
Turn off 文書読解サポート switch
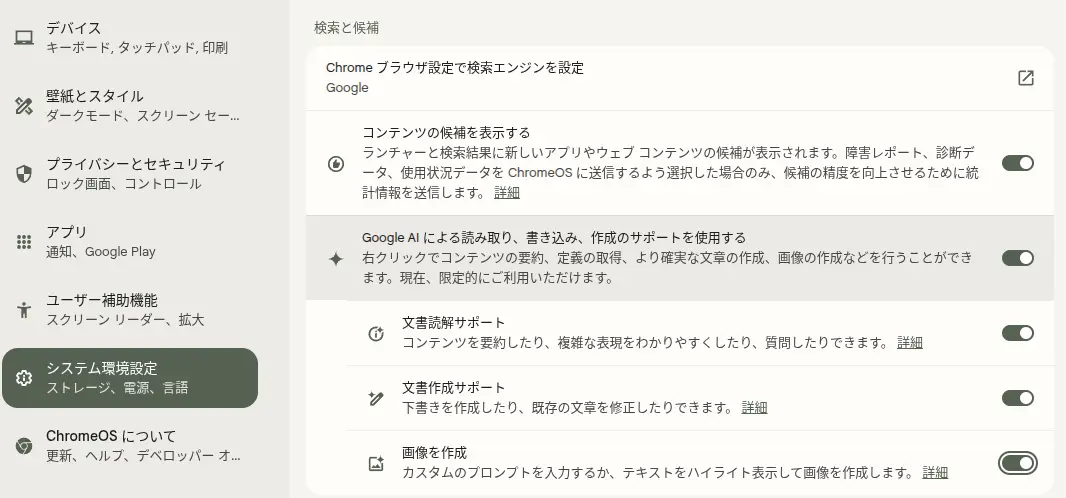1018,333
